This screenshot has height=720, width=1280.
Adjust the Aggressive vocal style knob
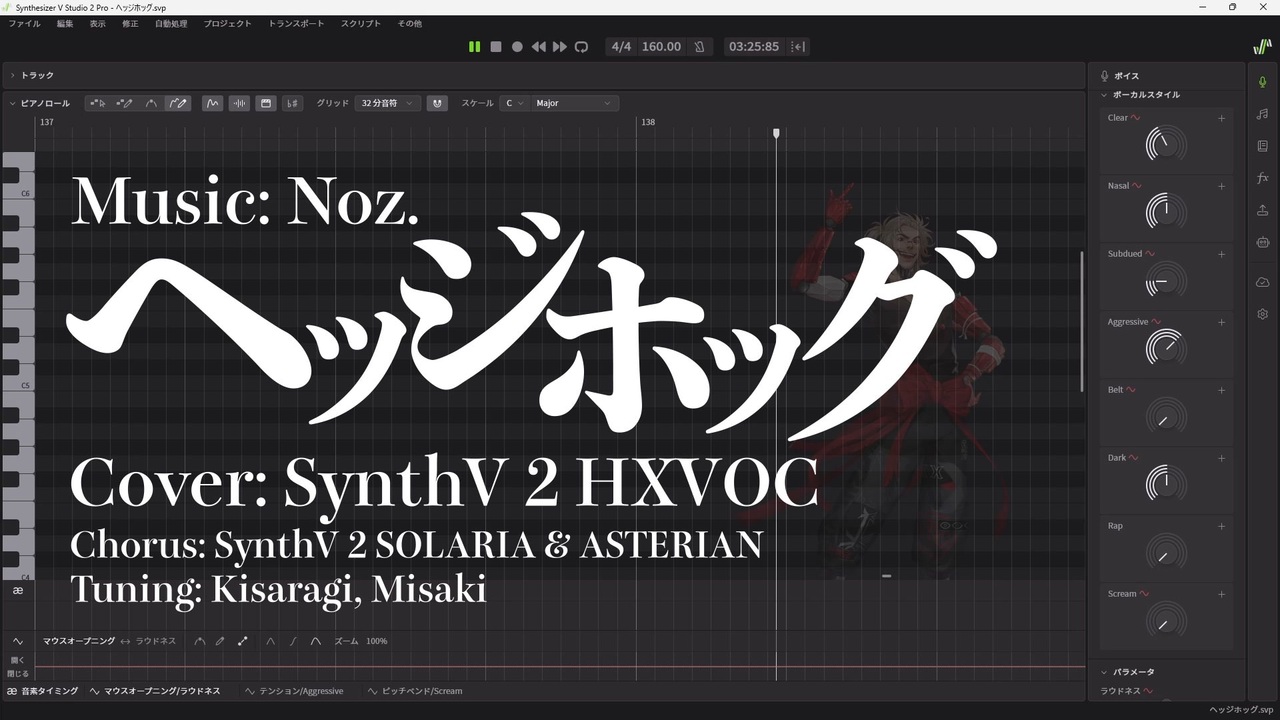coord(1166,348)
